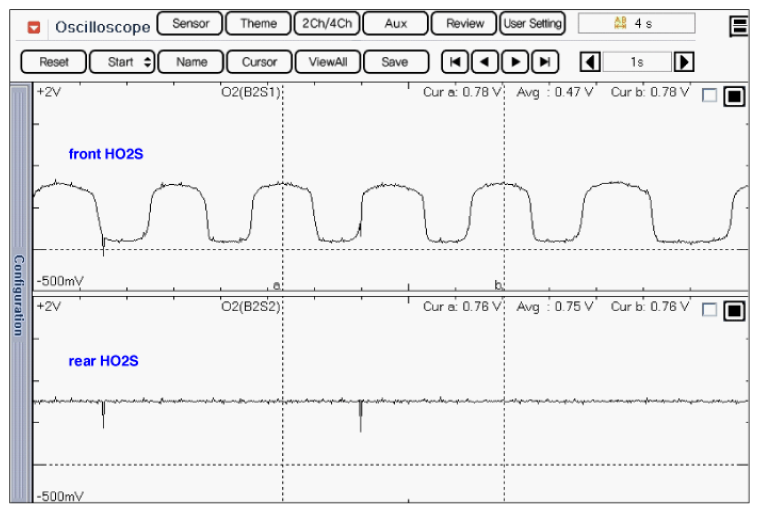This screenshot has width=759, height=513.
Task: Click the O2(B2S1) channel label
Action: 250,92
